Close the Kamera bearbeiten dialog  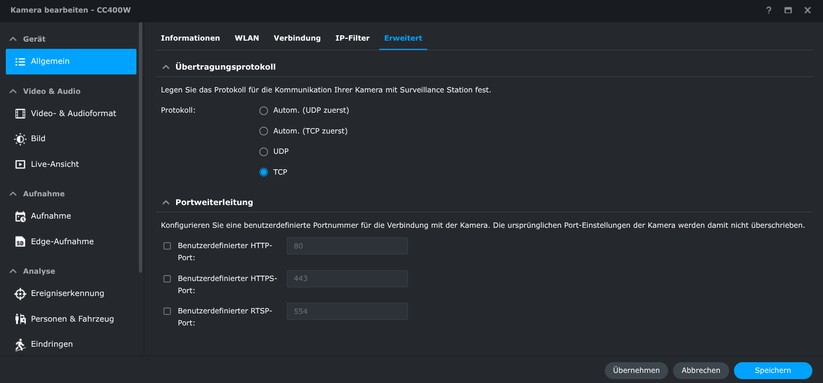pyautogui.click(x=807, y=10)
